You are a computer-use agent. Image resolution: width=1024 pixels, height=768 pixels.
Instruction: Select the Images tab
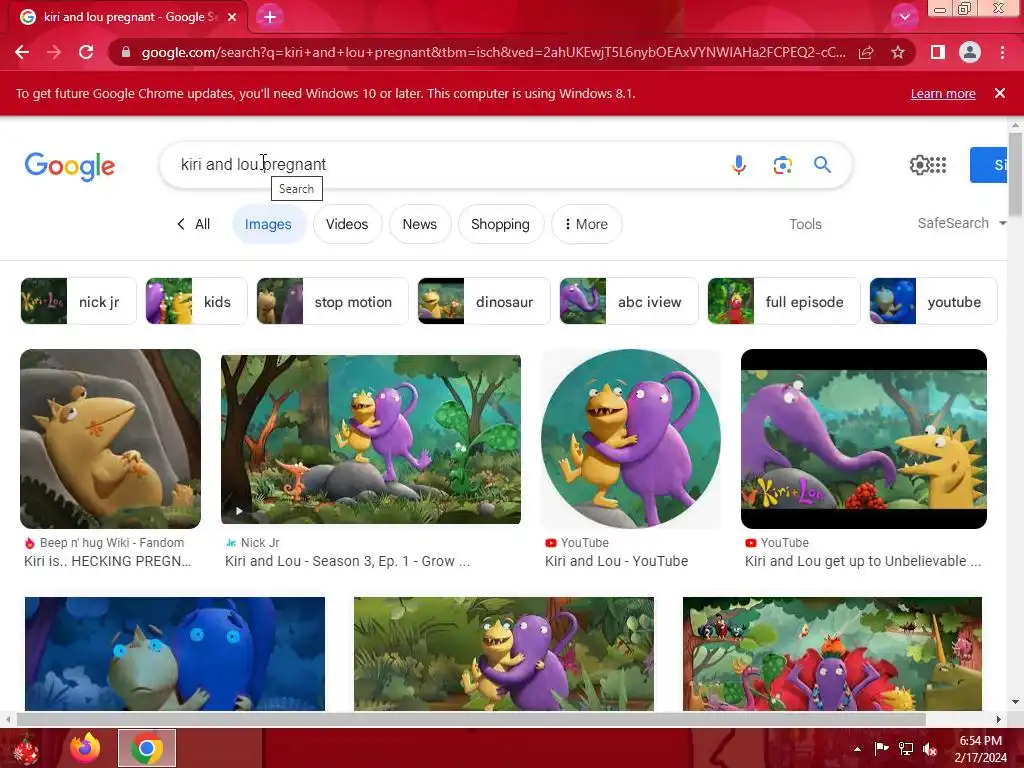268,224
